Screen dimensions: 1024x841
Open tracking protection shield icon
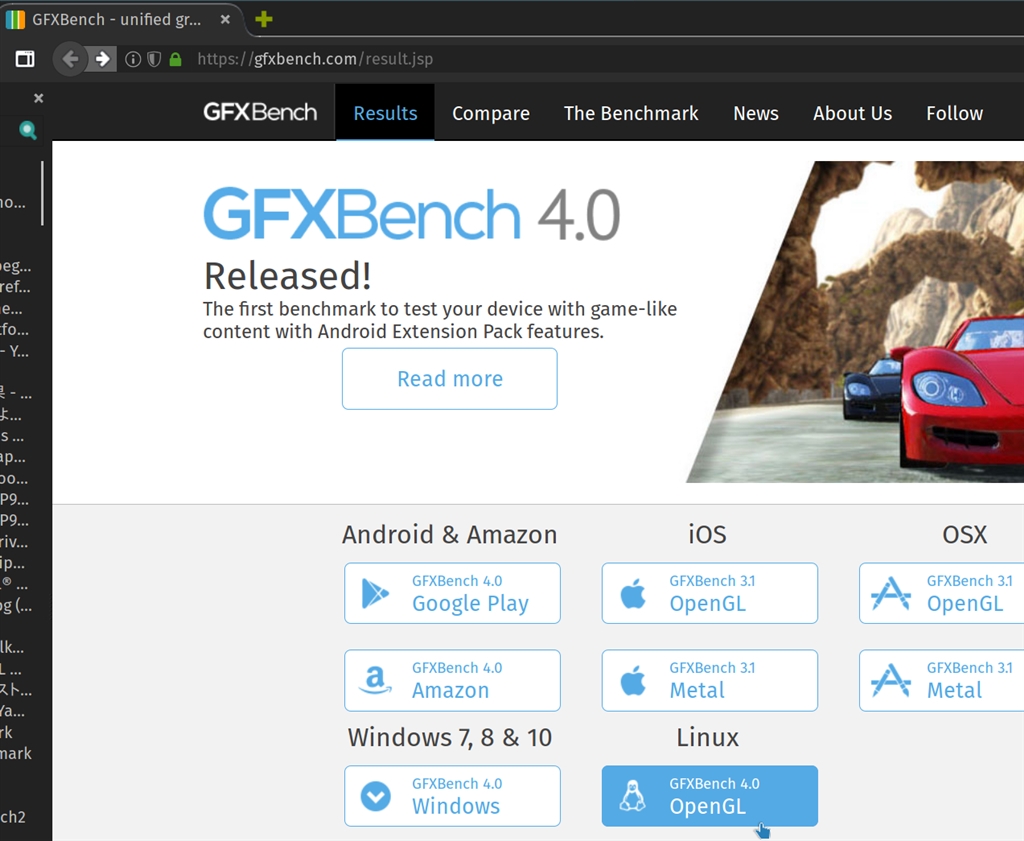[x=154, y=59]
